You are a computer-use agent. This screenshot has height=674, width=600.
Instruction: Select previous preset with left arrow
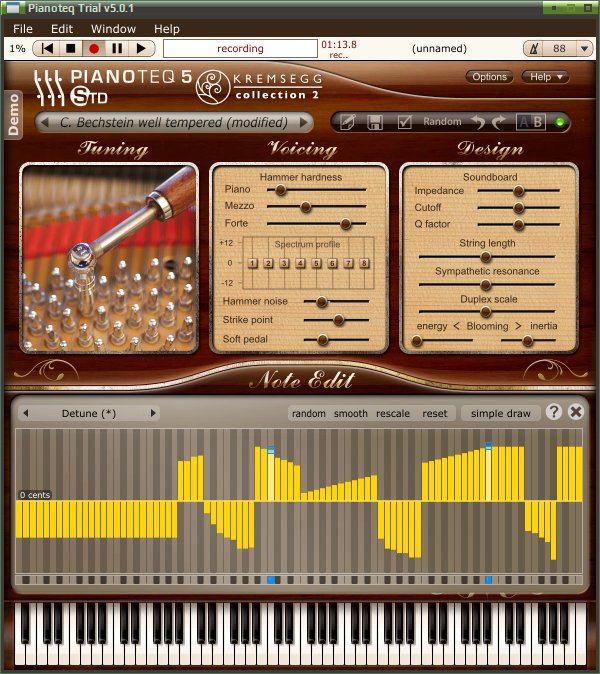click(x=45, y=123)
